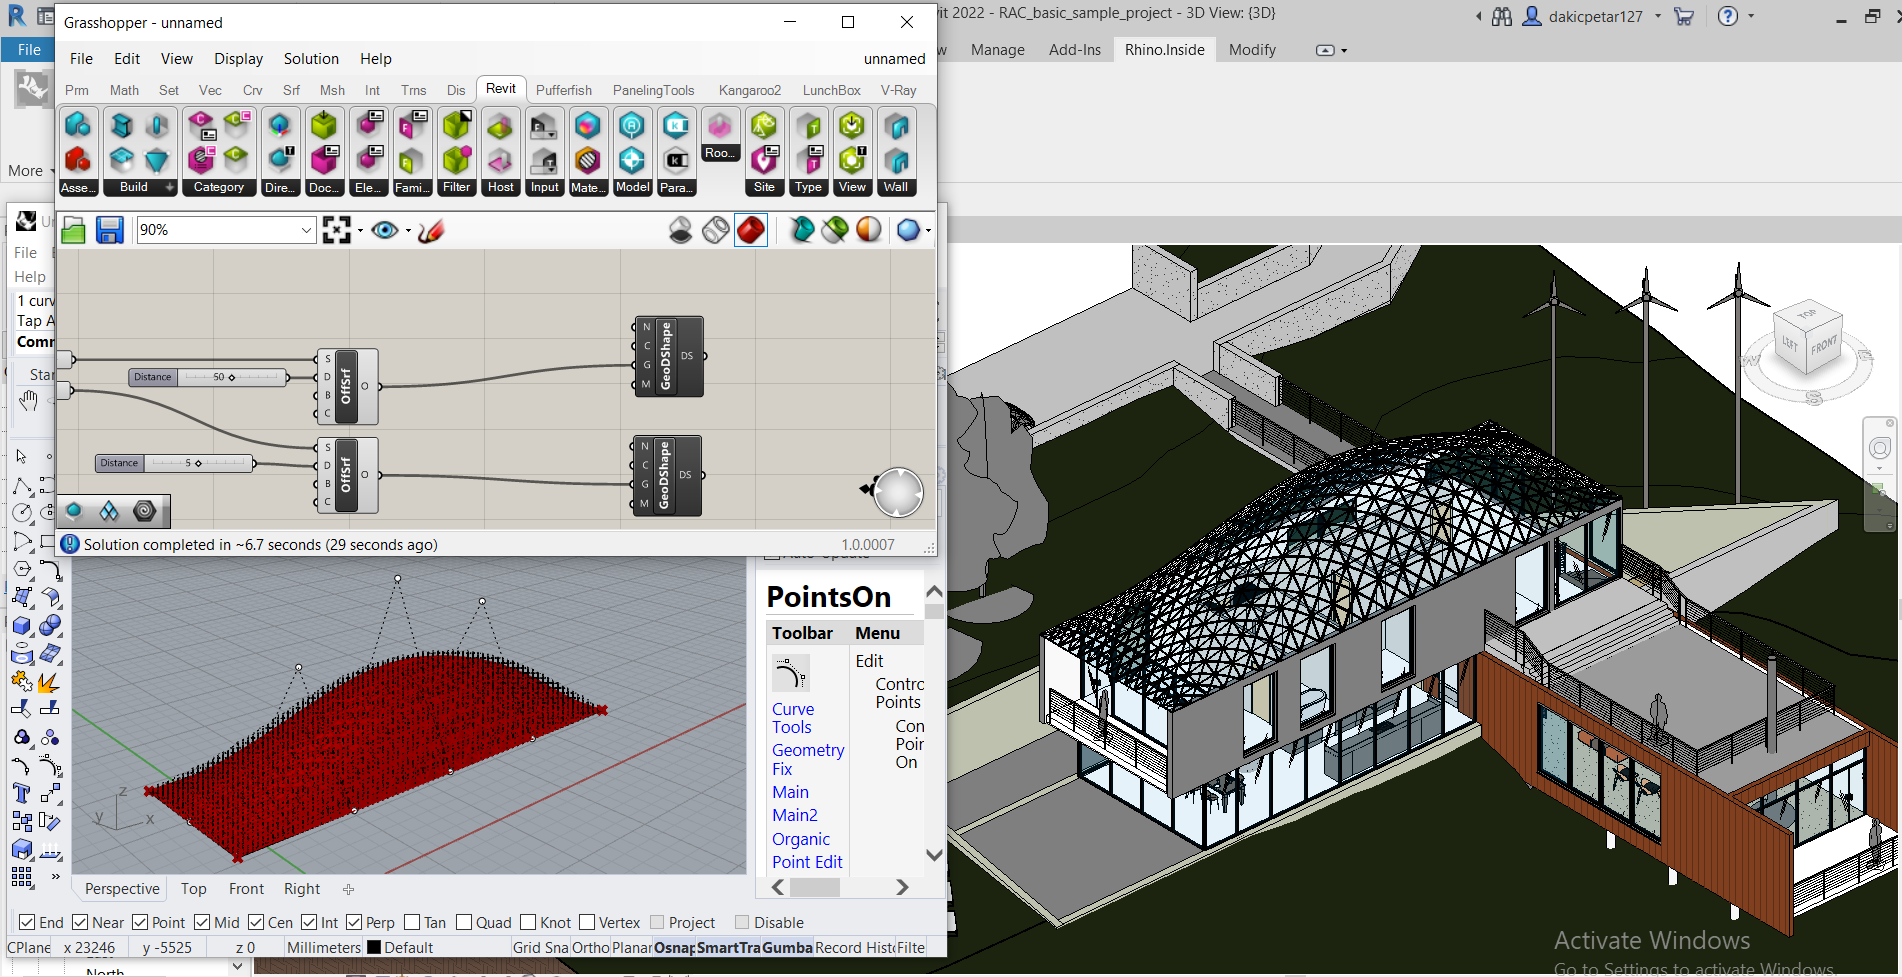Switch to the PanelingTools tab

(653, 90)
